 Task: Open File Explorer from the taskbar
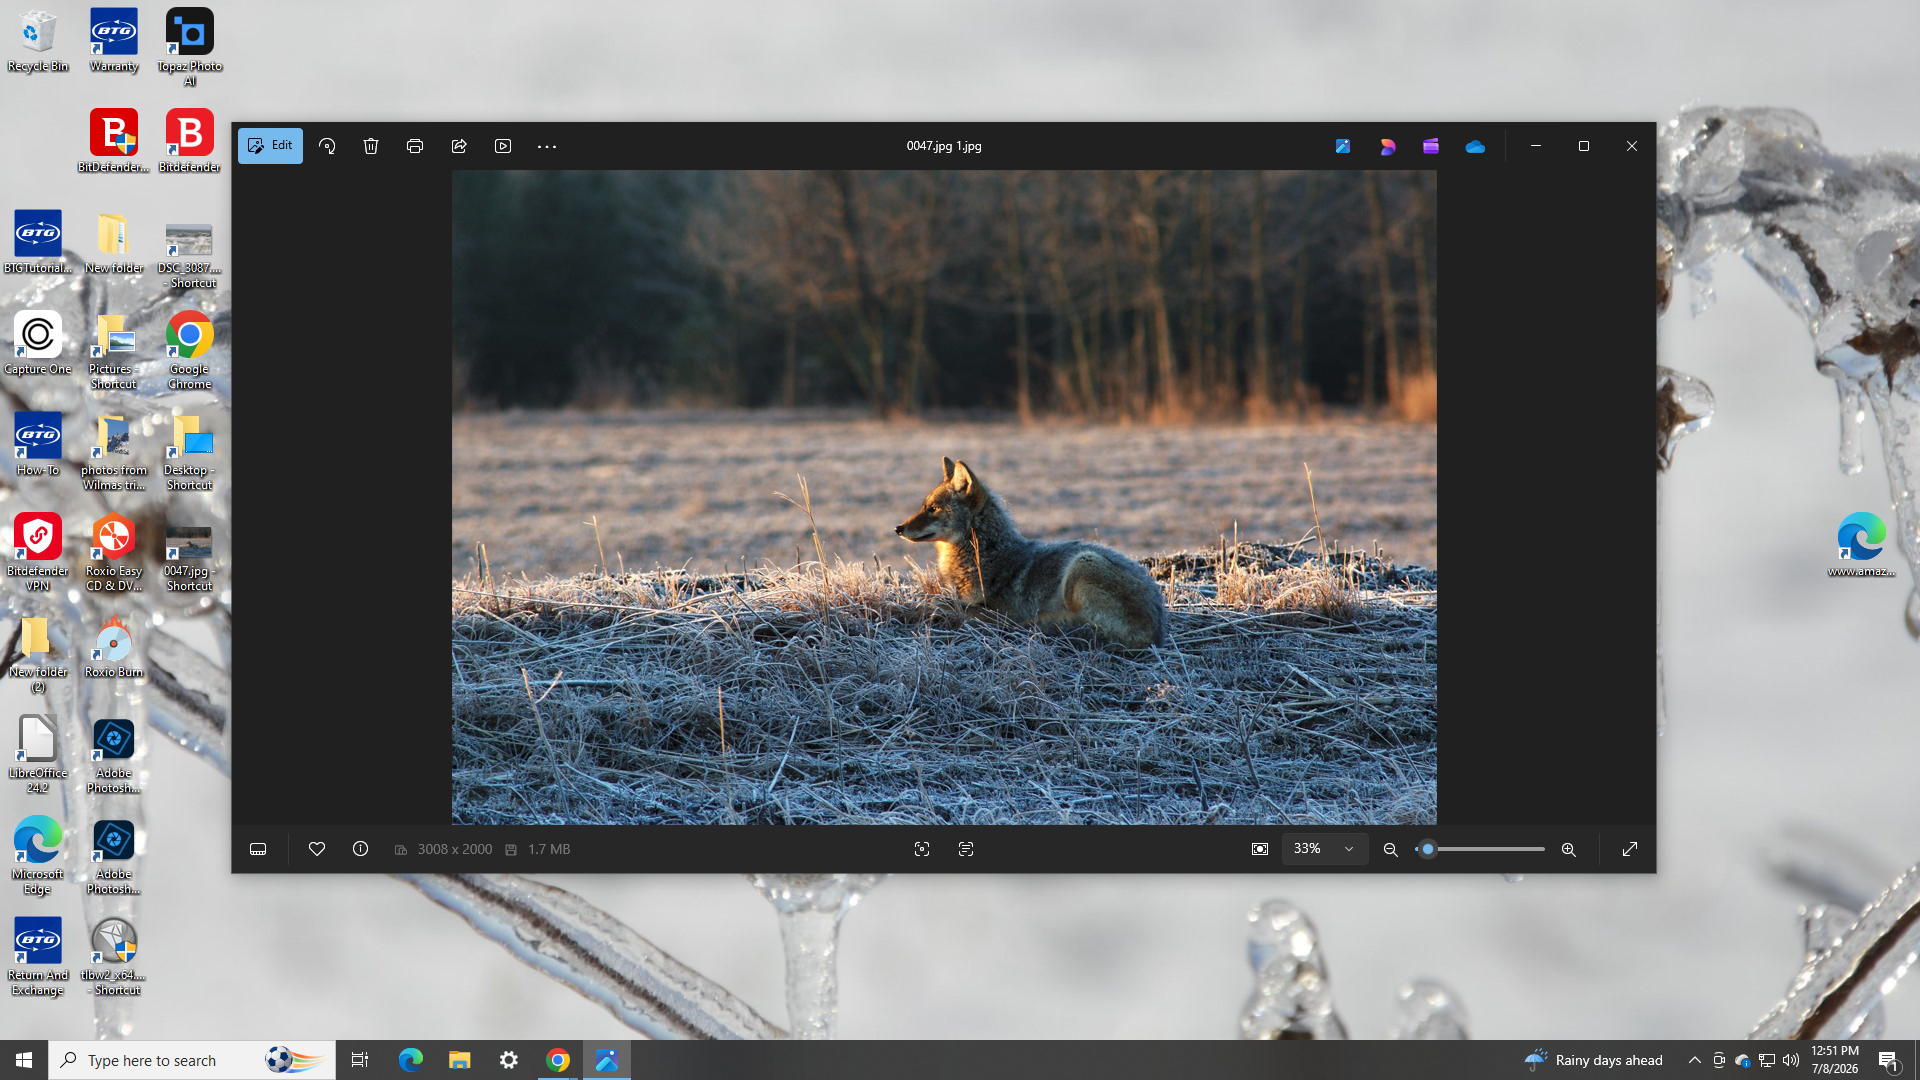point(459,1060)
